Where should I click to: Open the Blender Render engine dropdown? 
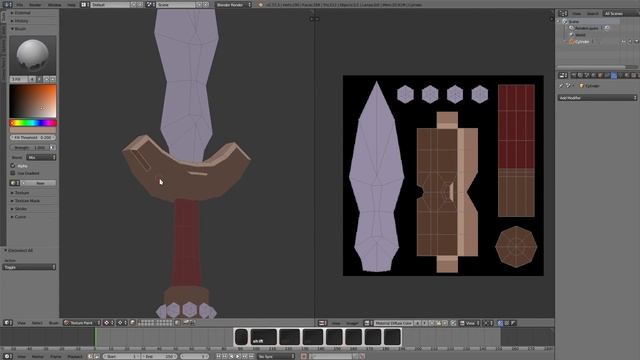(233, 4)
